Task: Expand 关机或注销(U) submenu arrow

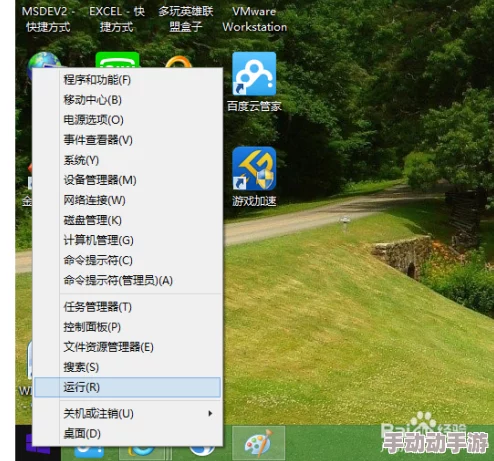Action: point(210,414)
